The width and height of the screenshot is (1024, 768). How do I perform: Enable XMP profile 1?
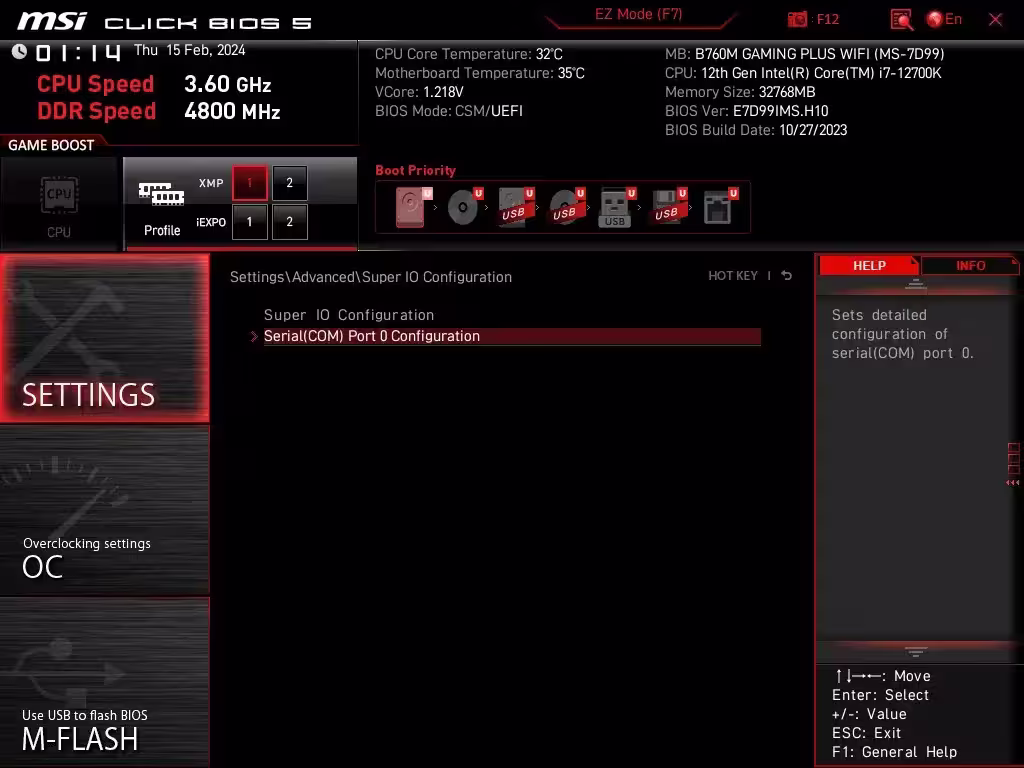(x=249, y=183)
